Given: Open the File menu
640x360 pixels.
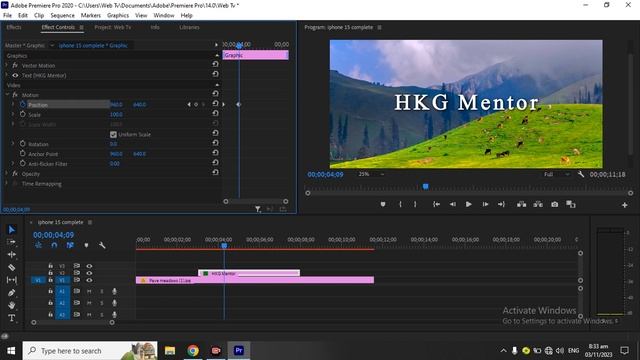Looking at the screenshot, I should tap(7, 15).
